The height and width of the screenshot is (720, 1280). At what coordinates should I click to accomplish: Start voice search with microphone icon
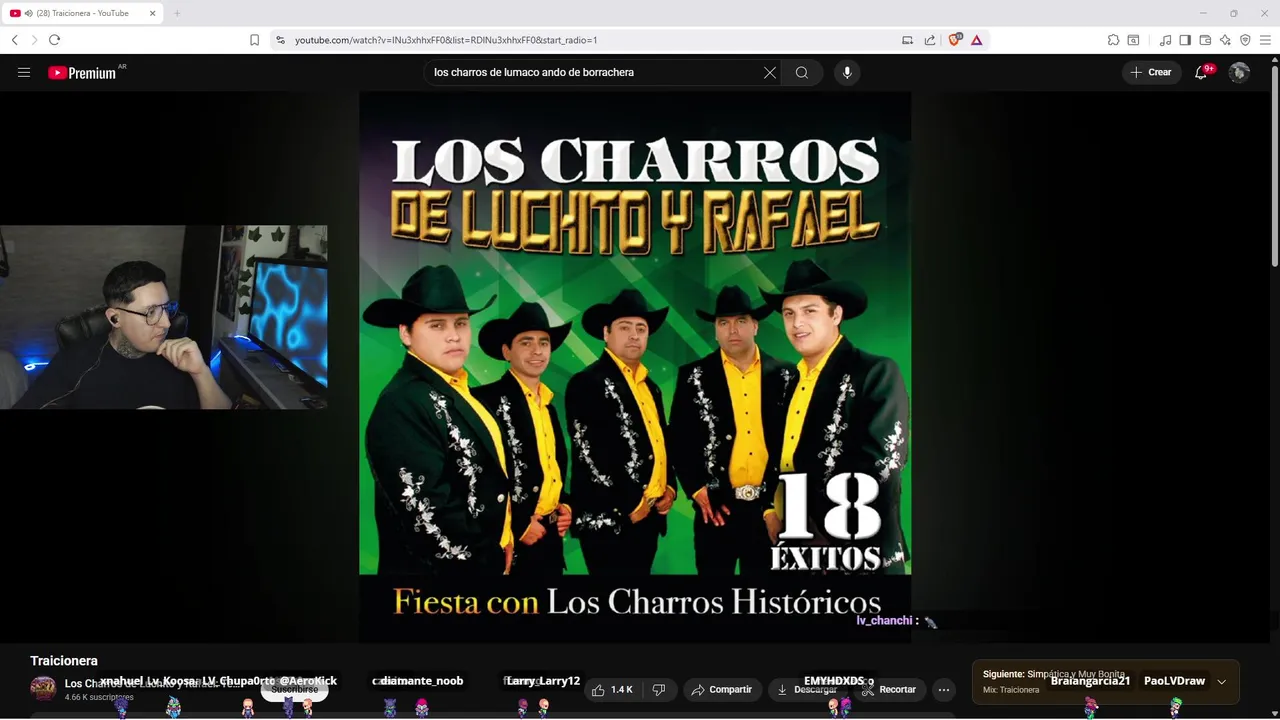(847, 72)
